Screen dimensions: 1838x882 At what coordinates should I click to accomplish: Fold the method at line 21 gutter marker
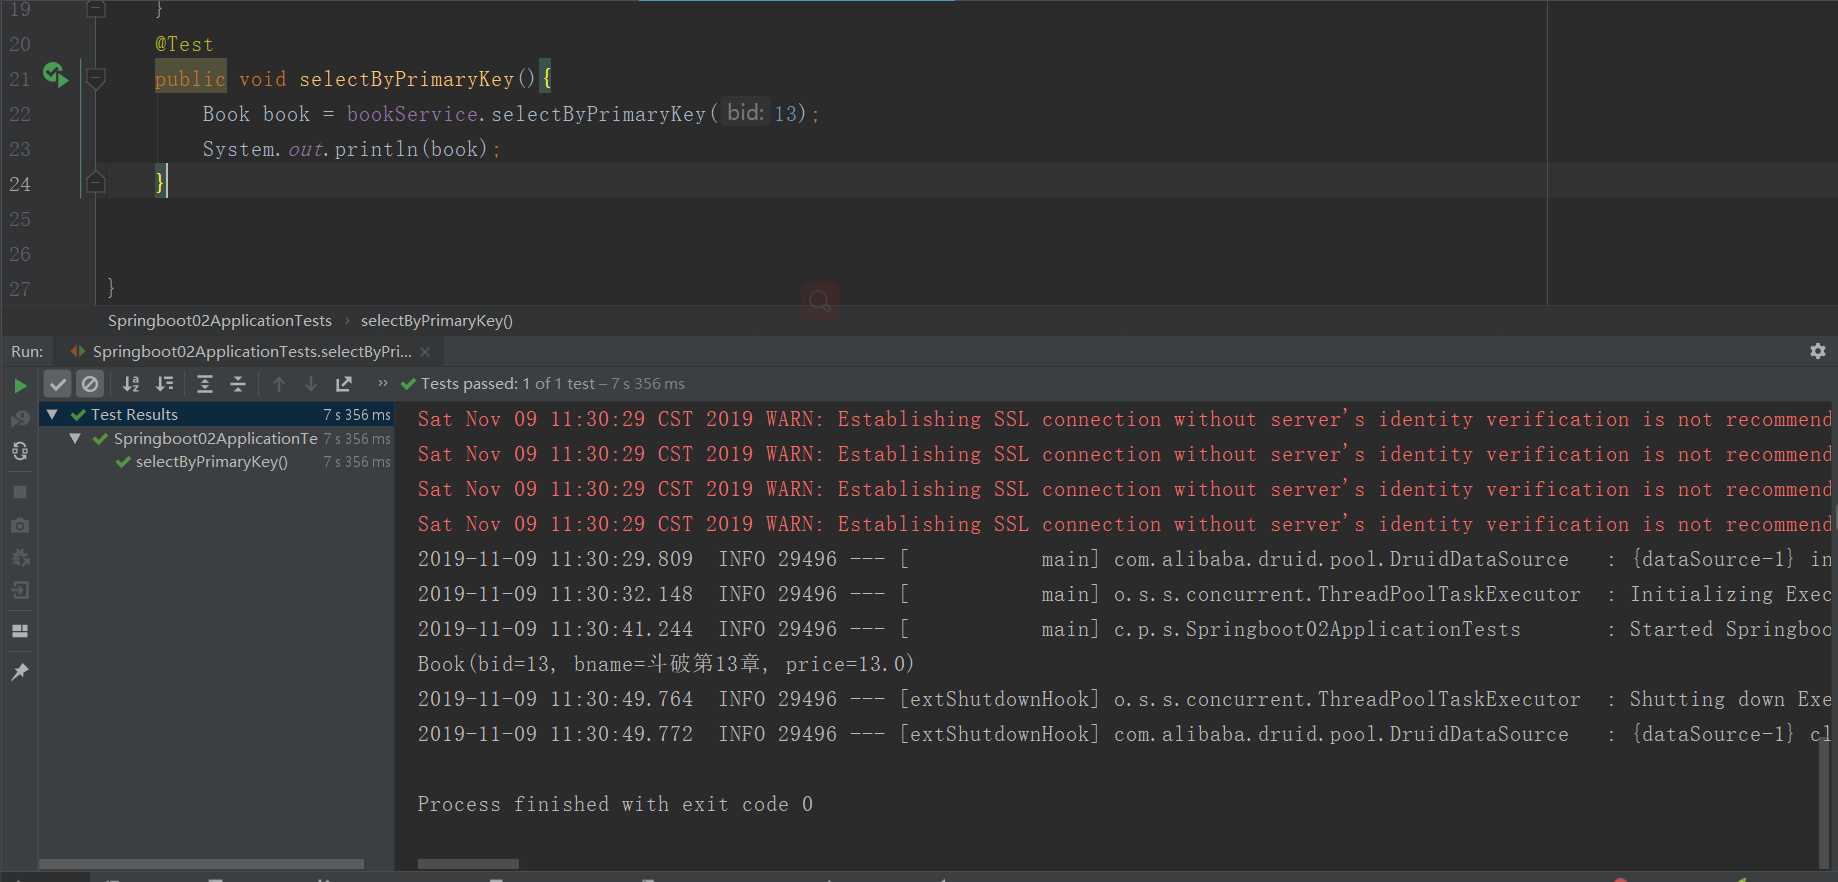pos(96,78)
